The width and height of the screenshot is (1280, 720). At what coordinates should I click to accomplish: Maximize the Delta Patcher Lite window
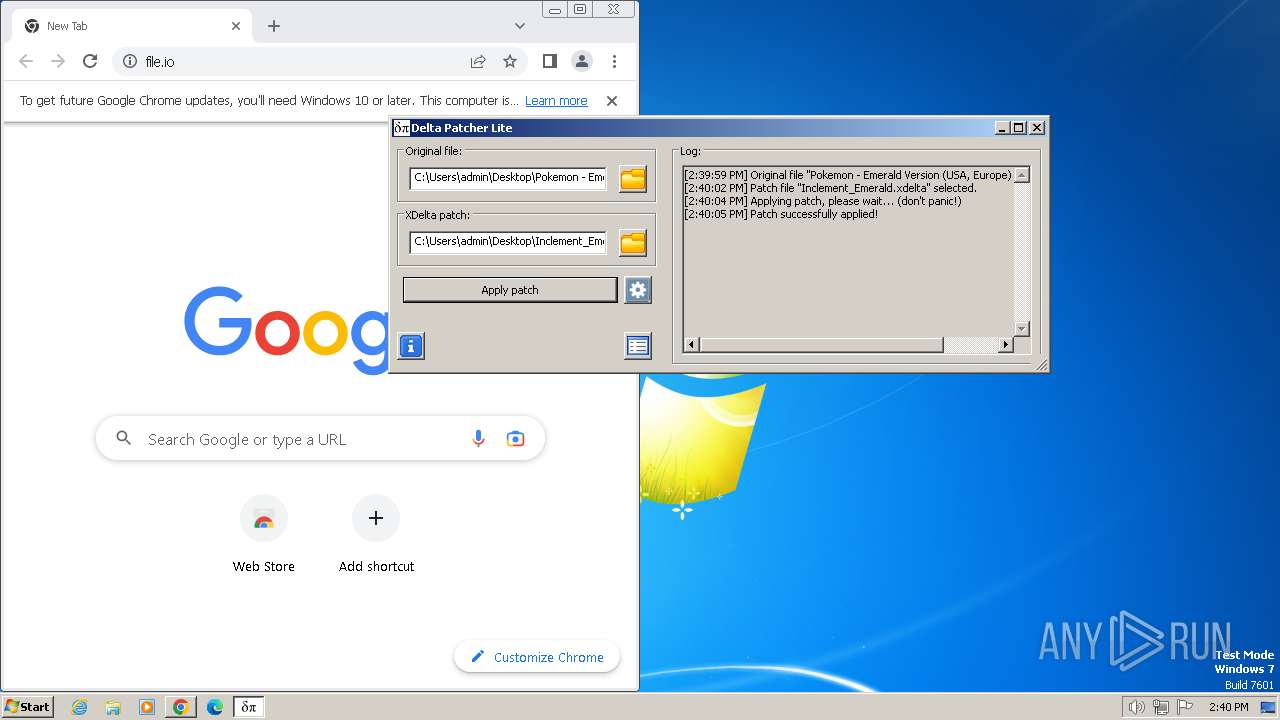[1019, 128]
